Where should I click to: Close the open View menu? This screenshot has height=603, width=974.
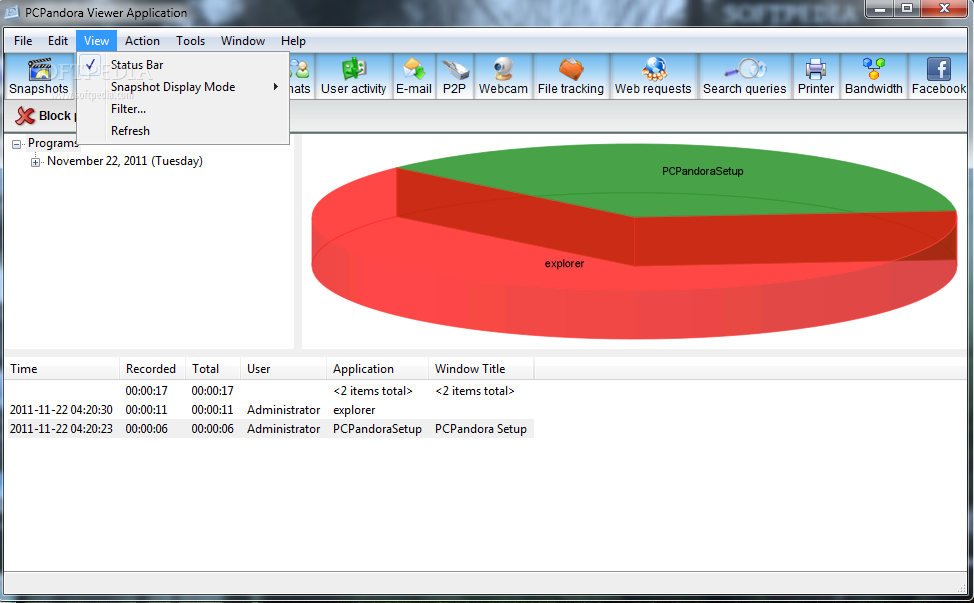[96, 40]
